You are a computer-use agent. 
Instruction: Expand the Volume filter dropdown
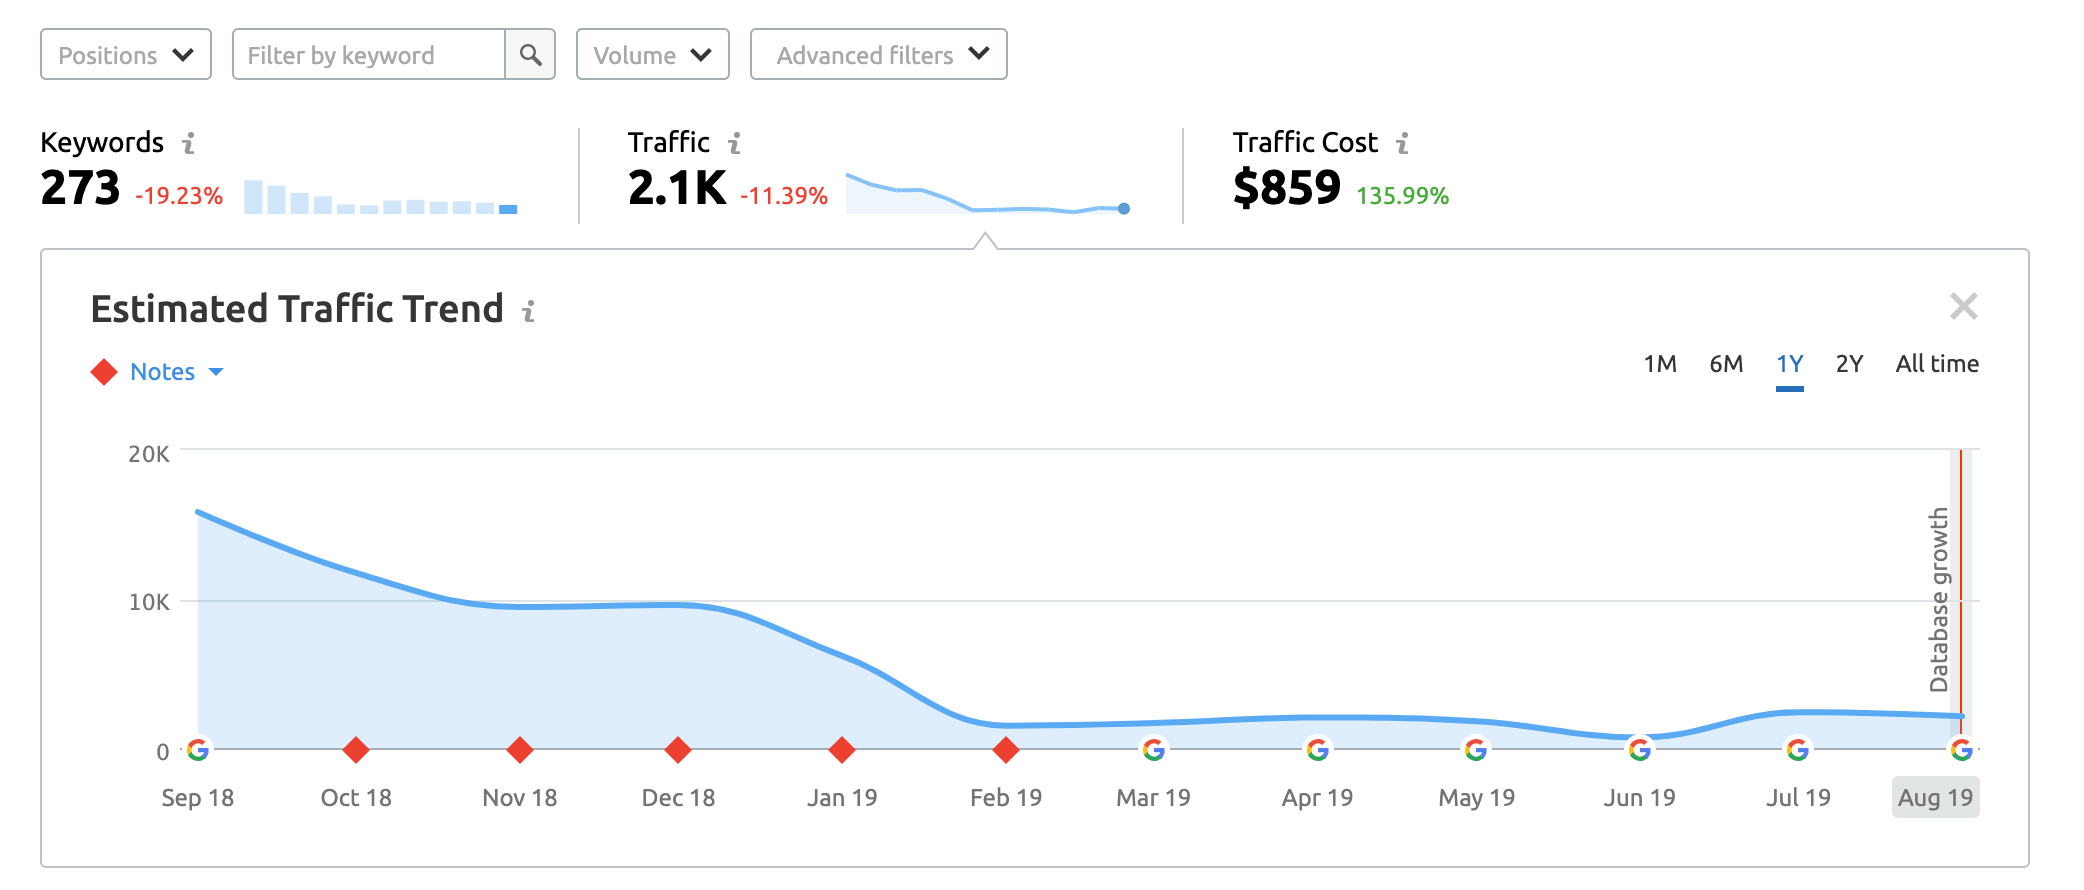(x=652, y=55)
